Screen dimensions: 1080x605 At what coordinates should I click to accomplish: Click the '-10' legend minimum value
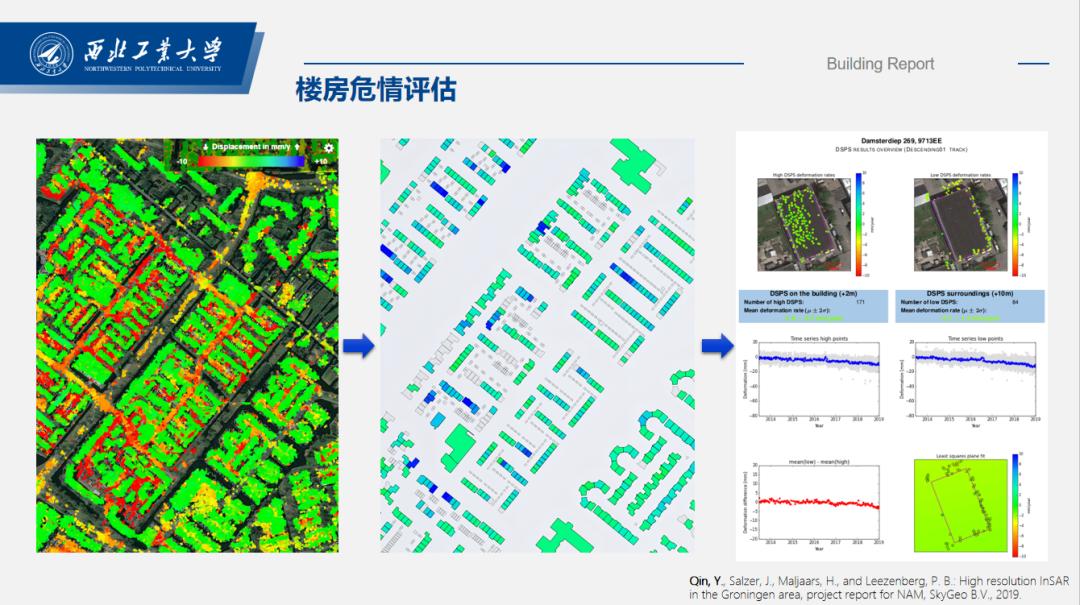coord(182,161)
